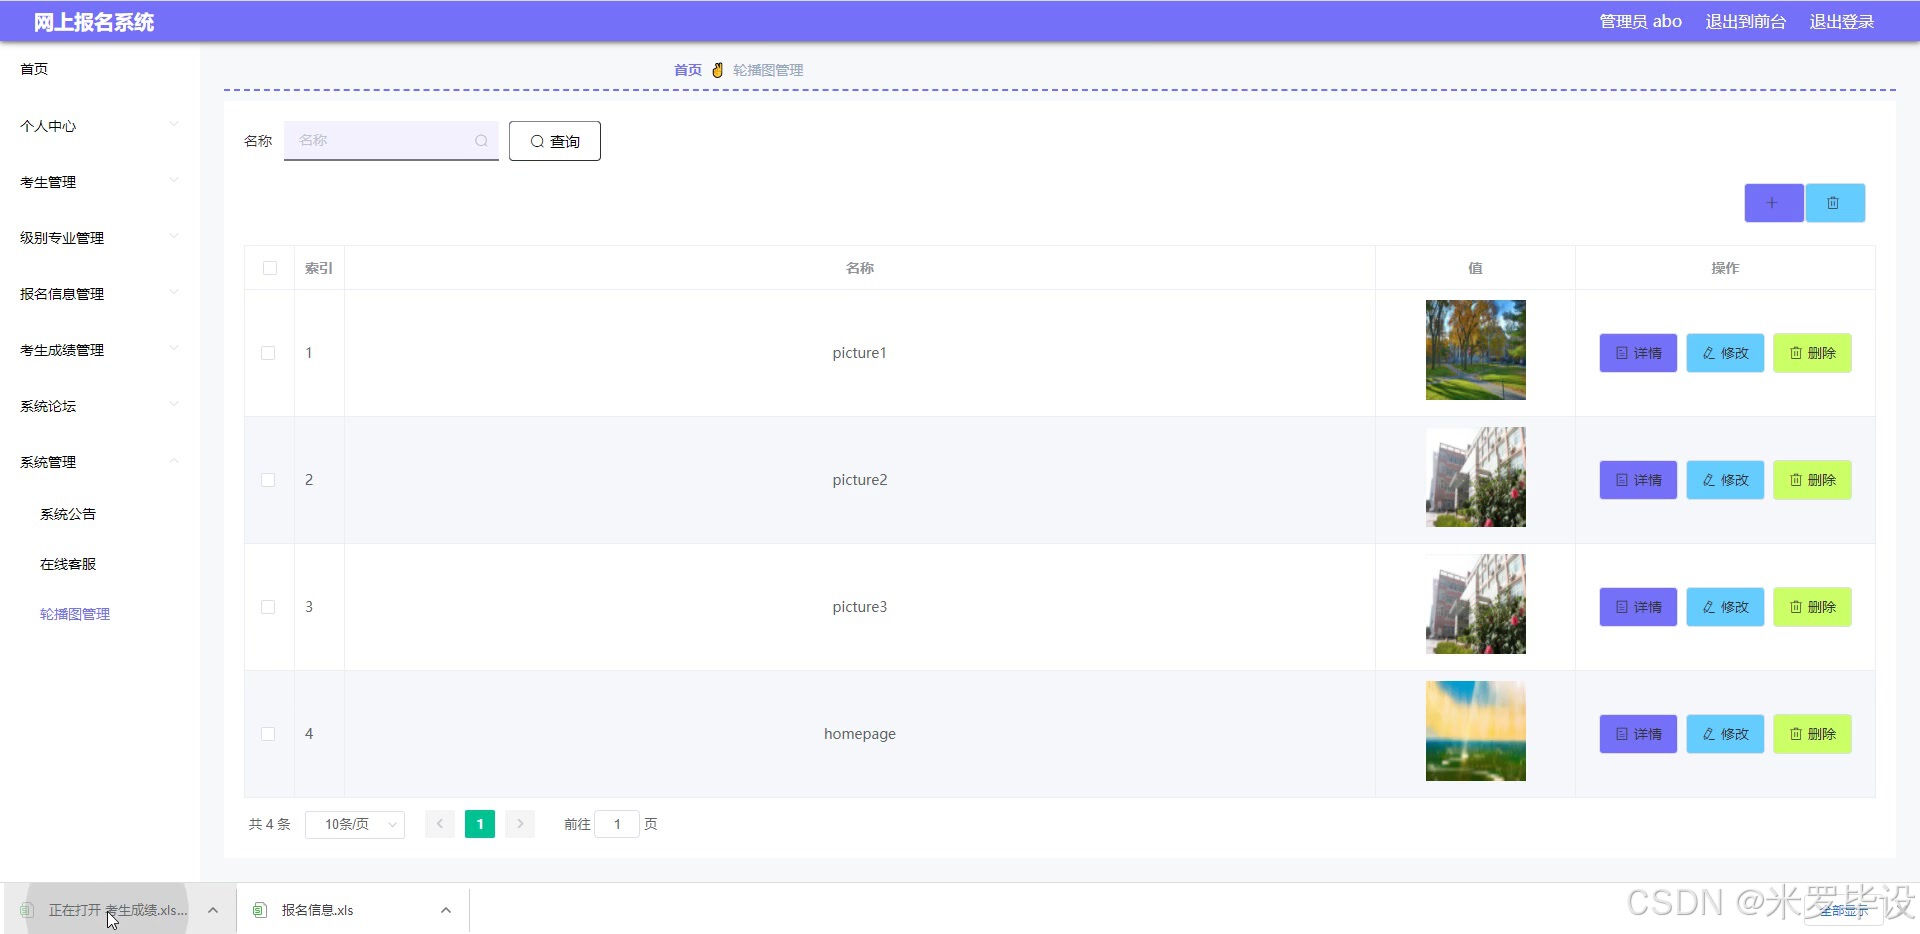Click the 操作 column header
Viewport: 1920px width, 934px height.
click(1725, 268)
